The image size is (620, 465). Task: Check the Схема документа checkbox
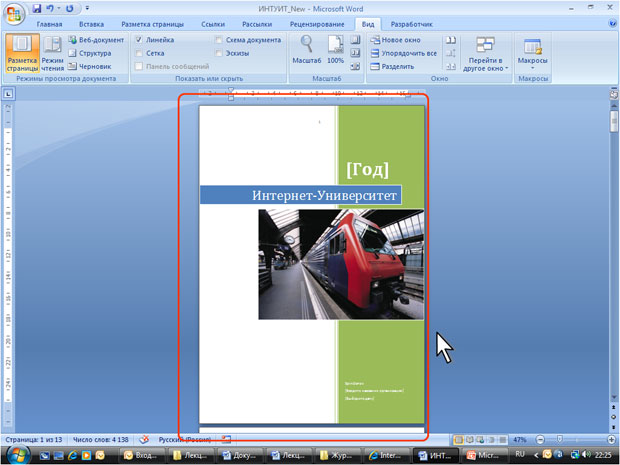click(218, 40)
